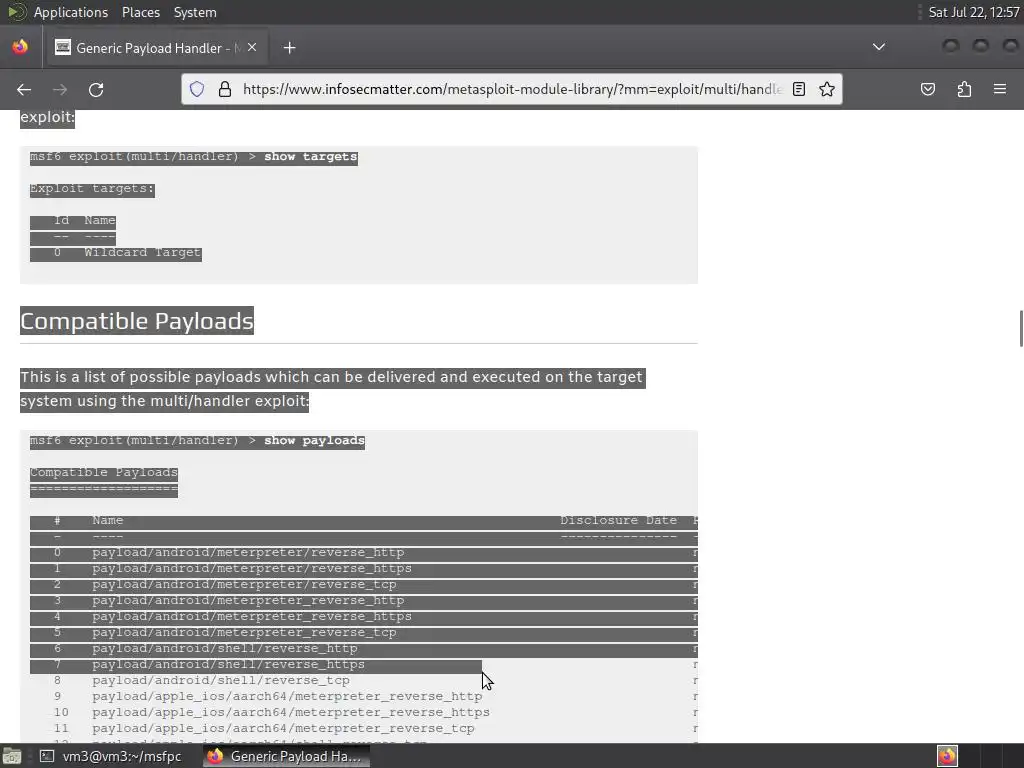Click payload/android/meterpreter/reverse_http row
Viewport: 1024px width, 768px height.
pos(364,552)
